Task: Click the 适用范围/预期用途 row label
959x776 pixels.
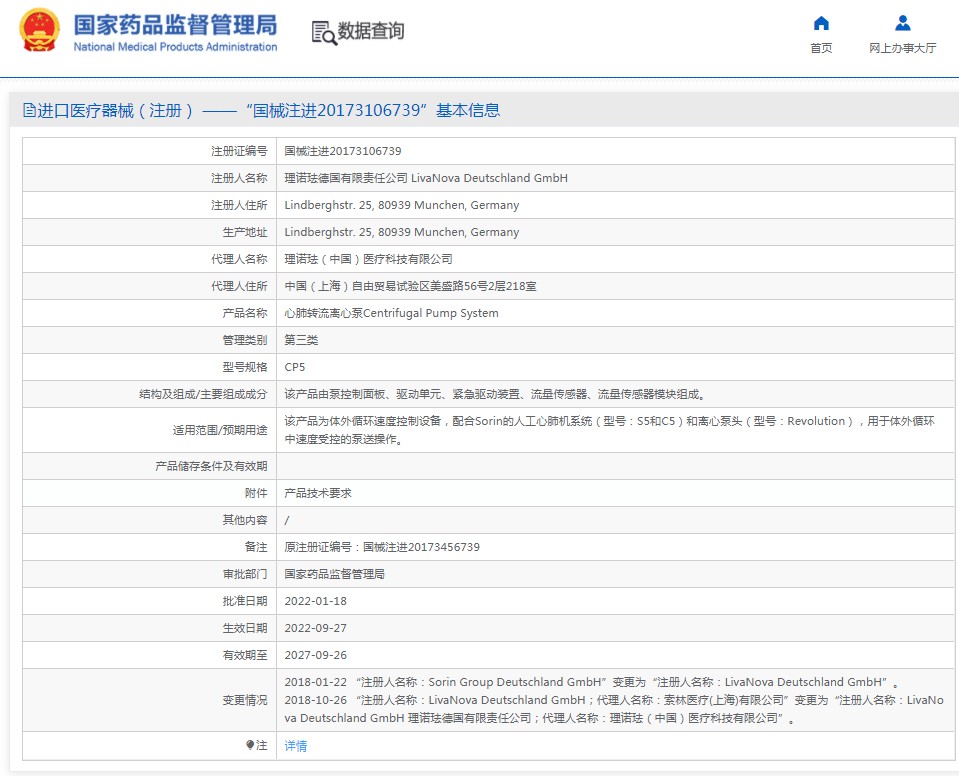Action: click(220, 430)
